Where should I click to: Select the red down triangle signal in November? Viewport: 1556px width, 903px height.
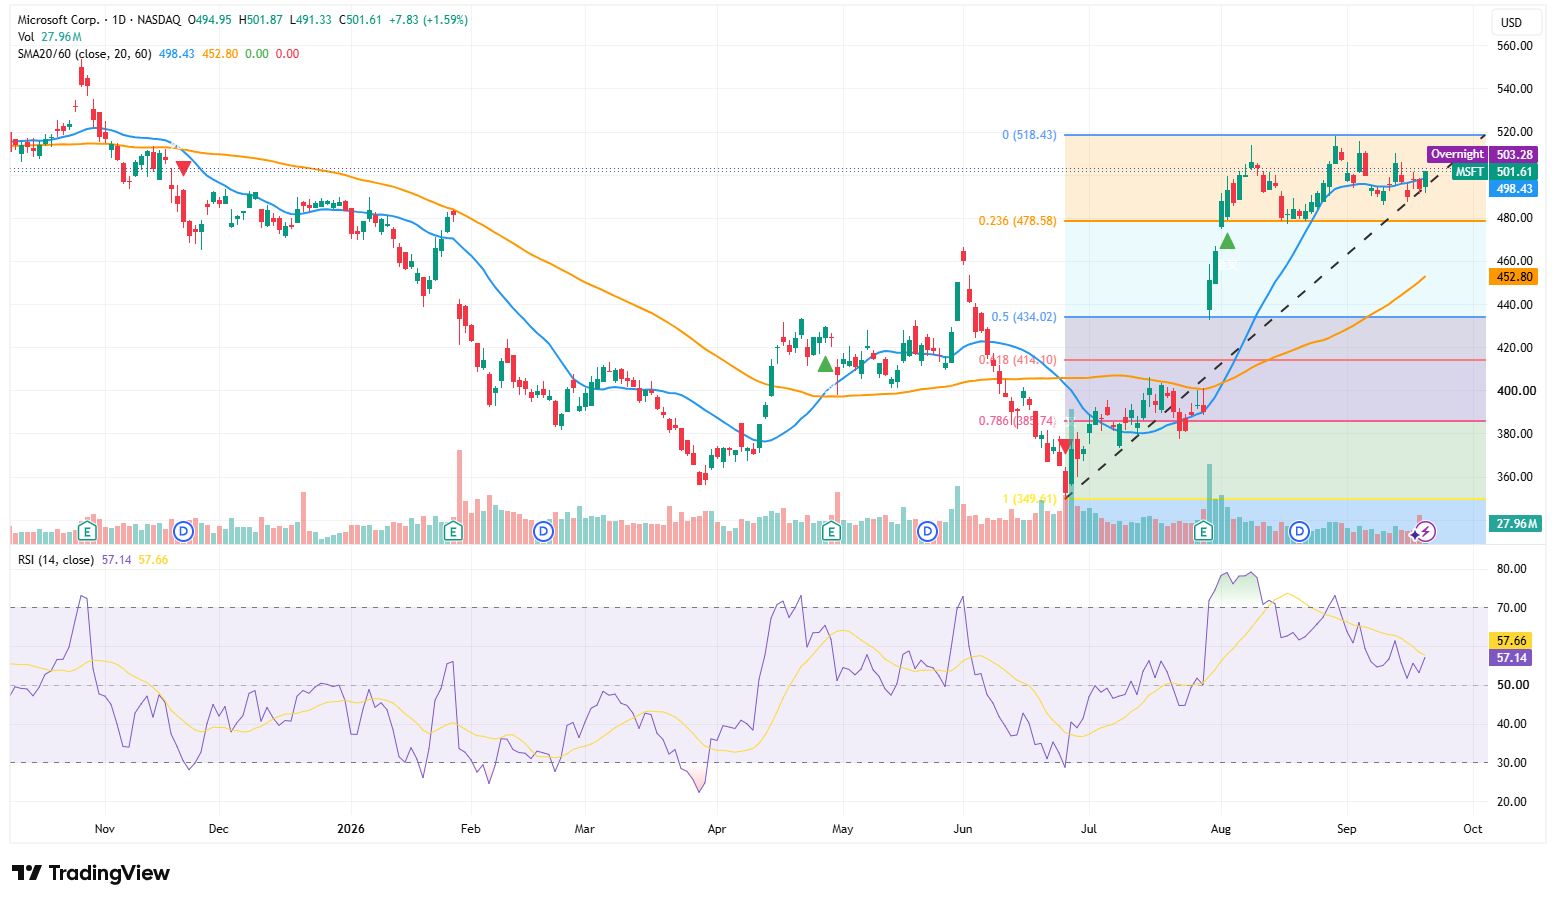(x=183, y=168)
